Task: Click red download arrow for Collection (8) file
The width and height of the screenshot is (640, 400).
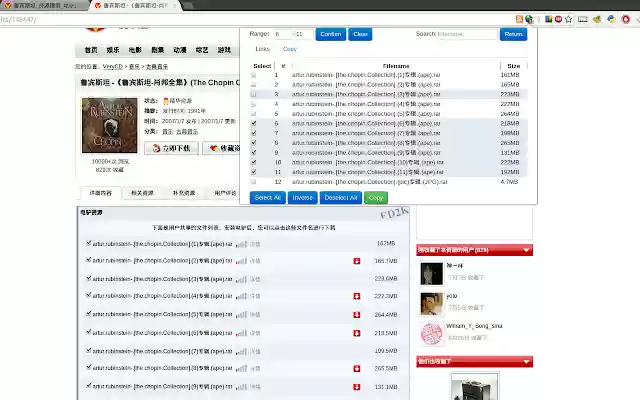Action: 357,369
